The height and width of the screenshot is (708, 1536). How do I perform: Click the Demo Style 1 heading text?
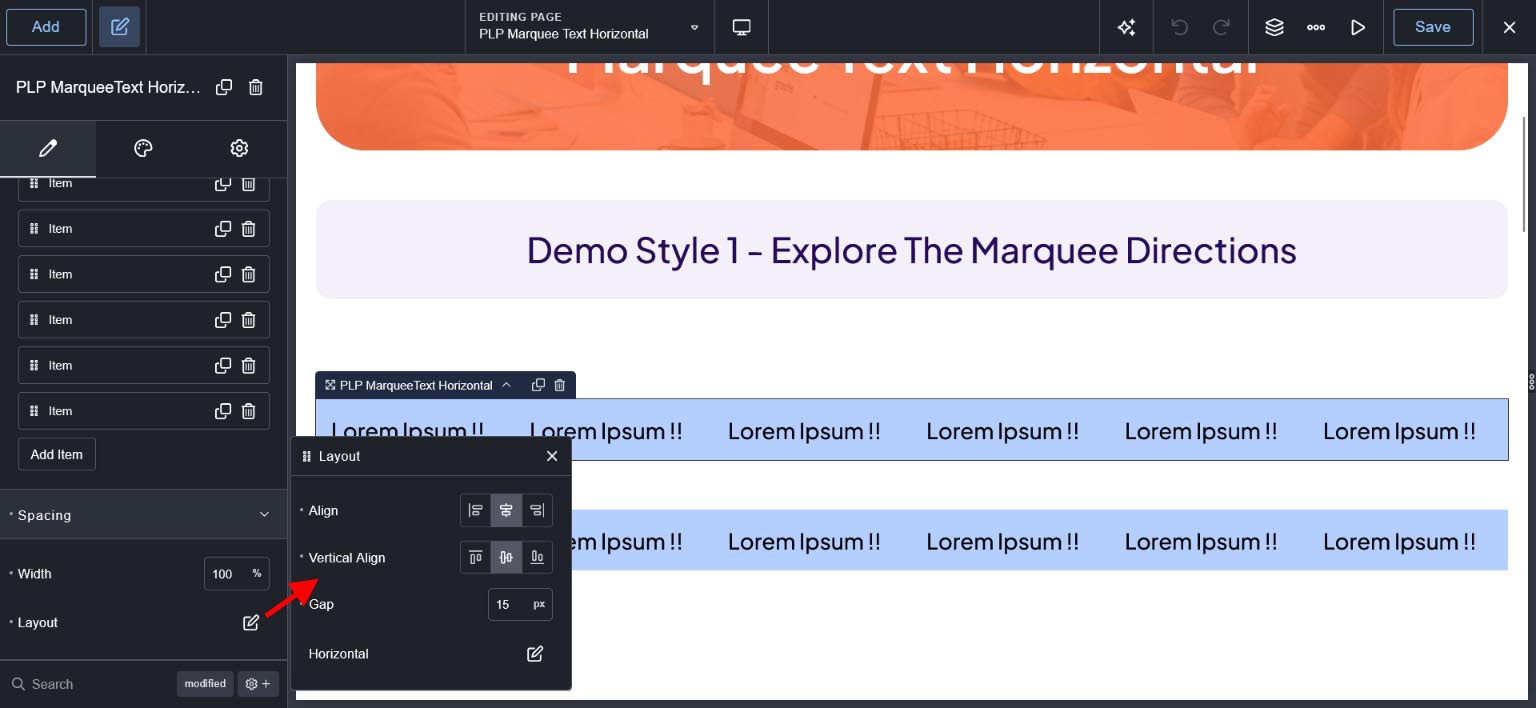click(911, 249)
